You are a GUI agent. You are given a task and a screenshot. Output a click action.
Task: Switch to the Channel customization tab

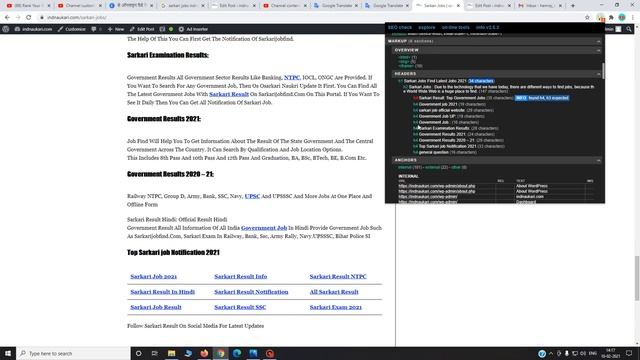tap(79, 6)
